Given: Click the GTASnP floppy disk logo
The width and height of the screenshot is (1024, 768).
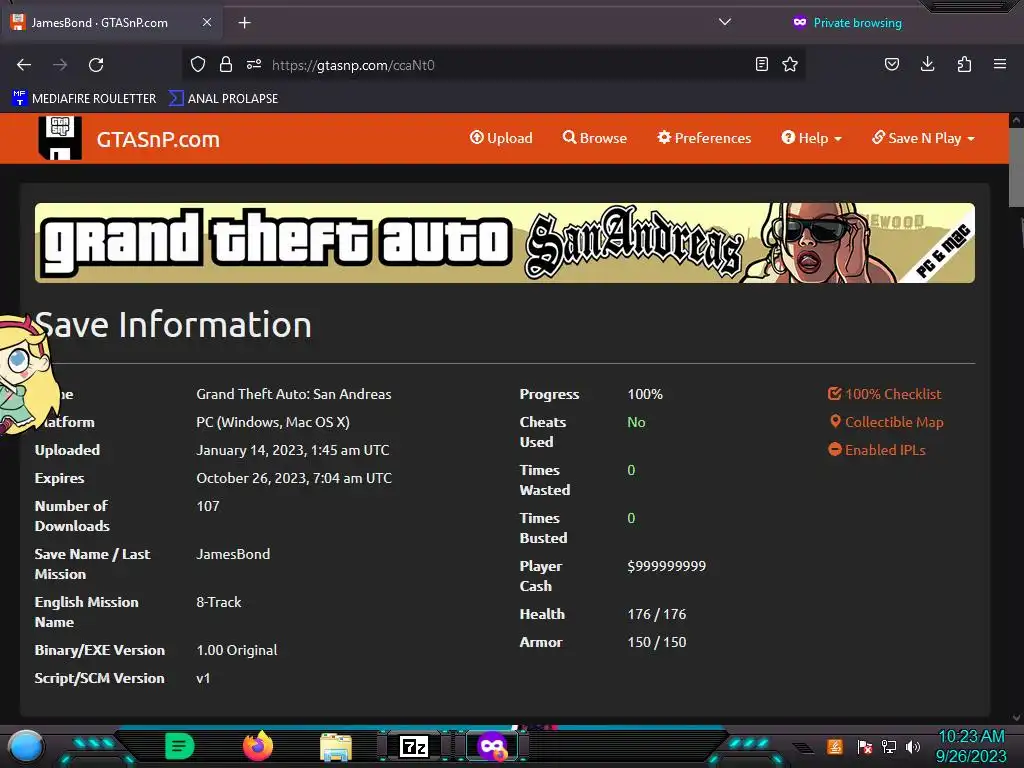Looking at the screenshot, I should coord(60,138).
